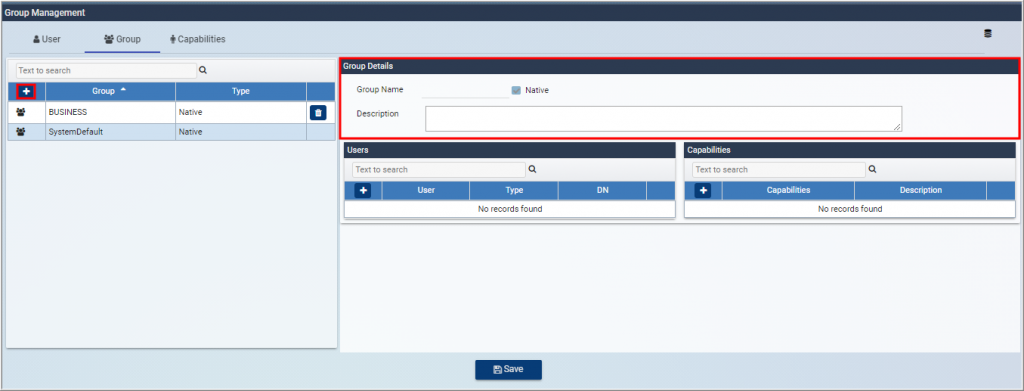The width and height of the screenshot is (1024, 391).
Task: Sort by the Group column header
Action: pyautogui.click(x=110, y=91)
